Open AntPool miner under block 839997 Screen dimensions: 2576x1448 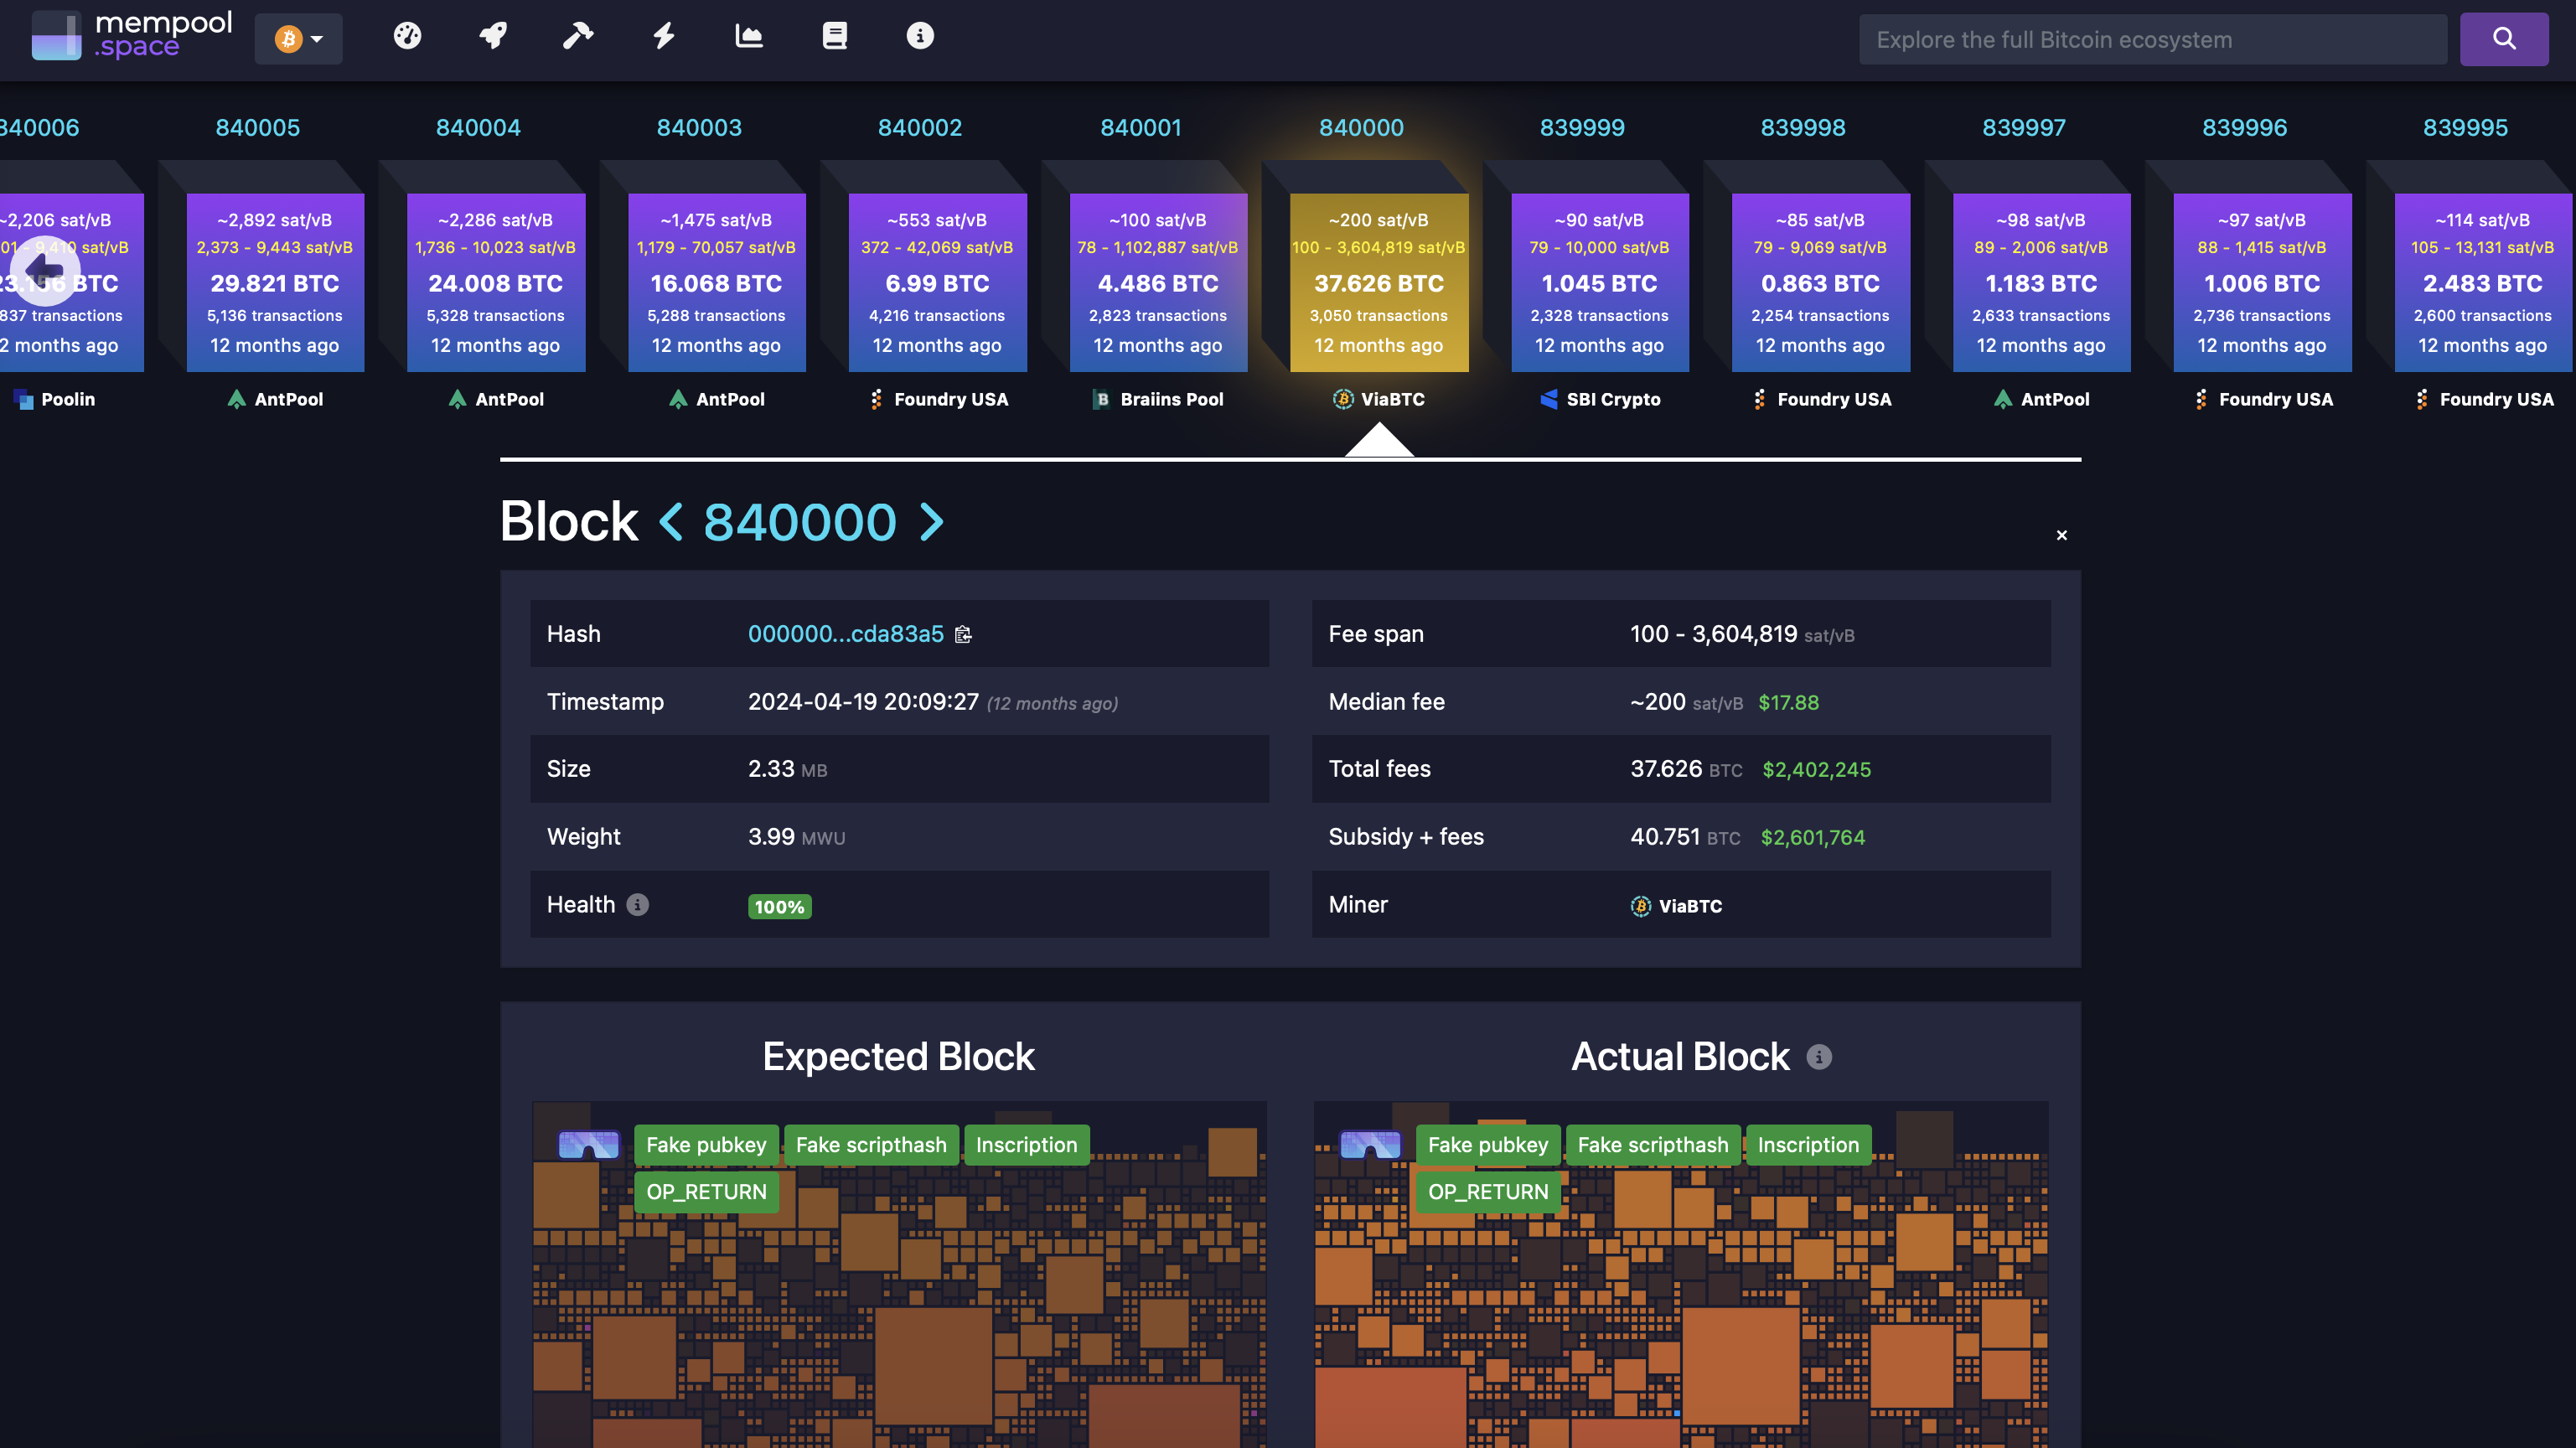(x=2041, y=399)
